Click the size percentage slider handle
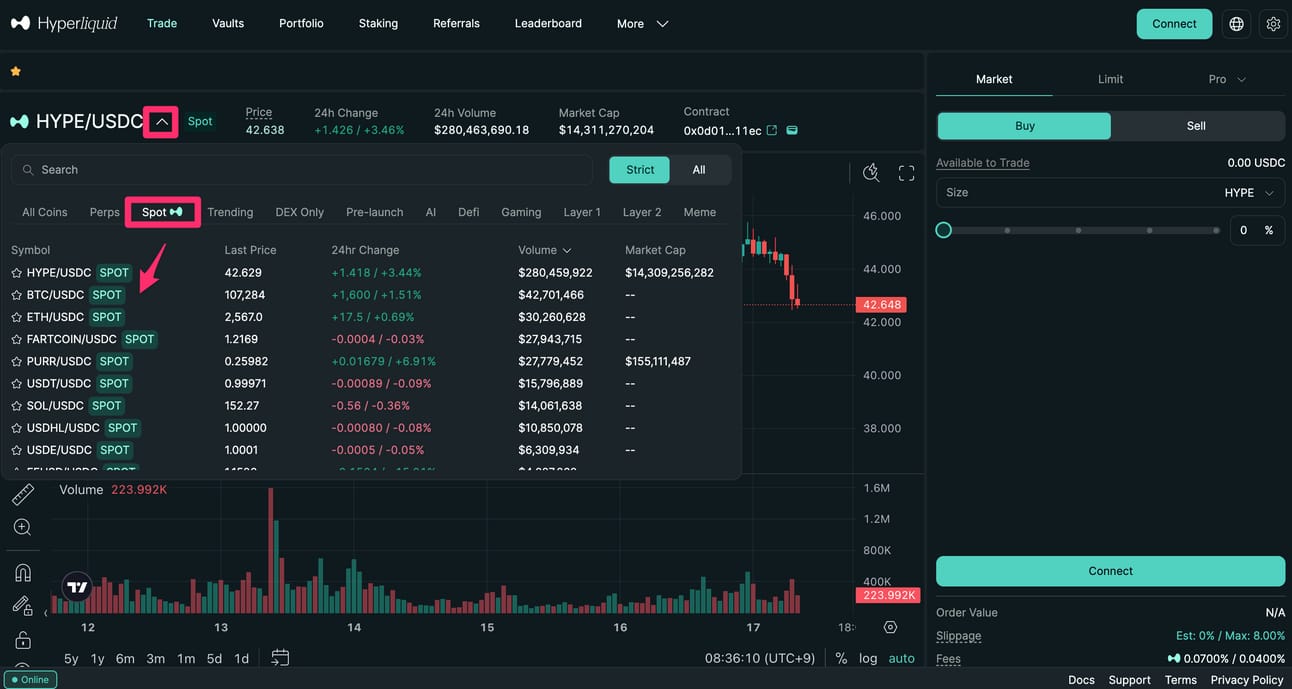 943,230
